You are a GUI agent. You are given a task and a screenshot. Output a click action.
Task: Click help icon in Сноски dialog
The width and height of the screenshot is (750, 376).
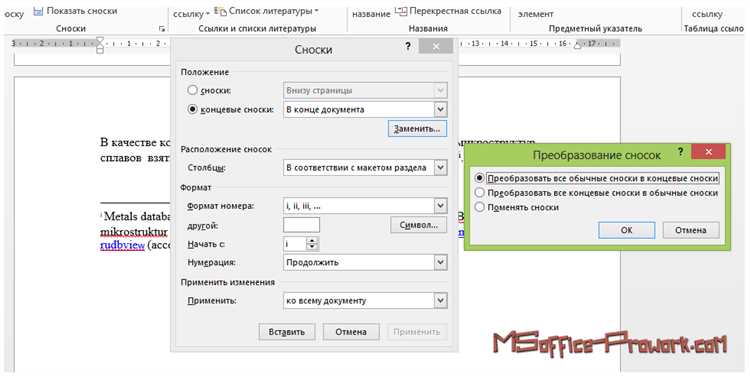pos(408,46)
